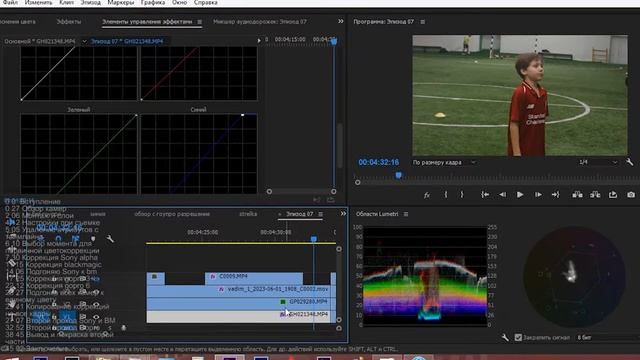Open the Окно menu

coord(179,2)
